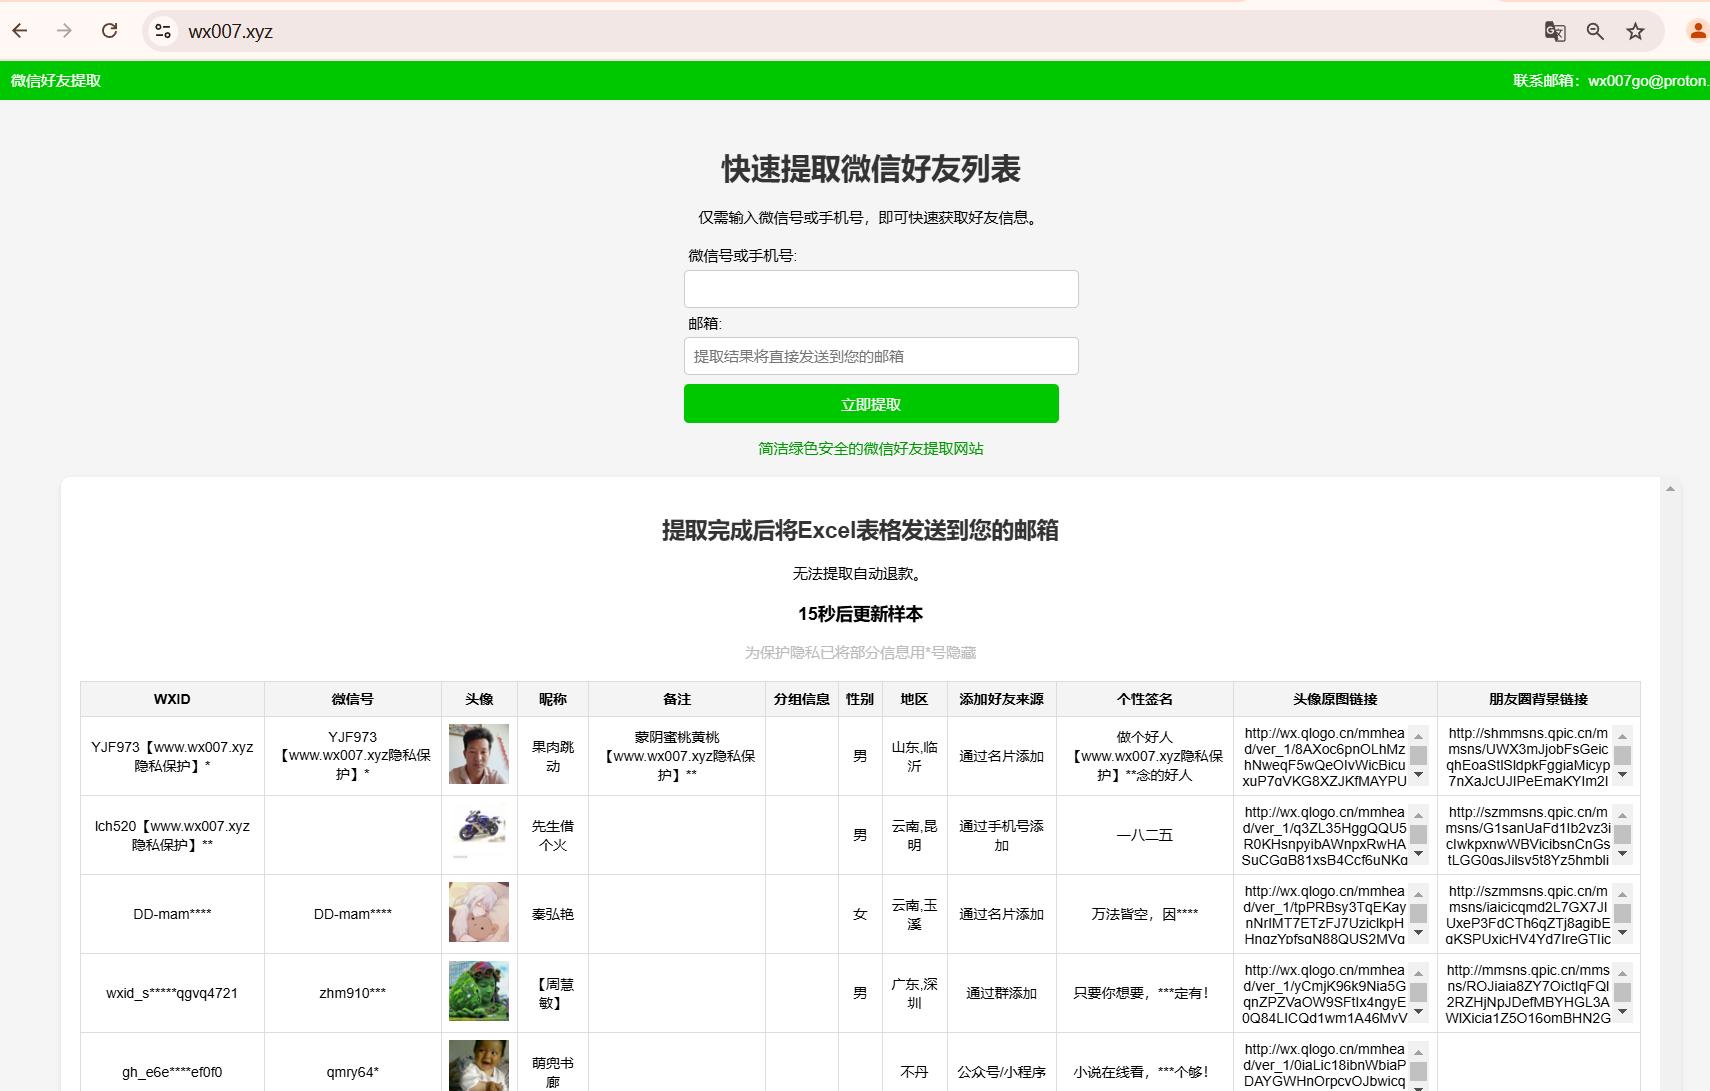Screen dimensions: 1710x1091
Task: Open avatar thumbnail in YJF973 row
Action: click(479, 754)
